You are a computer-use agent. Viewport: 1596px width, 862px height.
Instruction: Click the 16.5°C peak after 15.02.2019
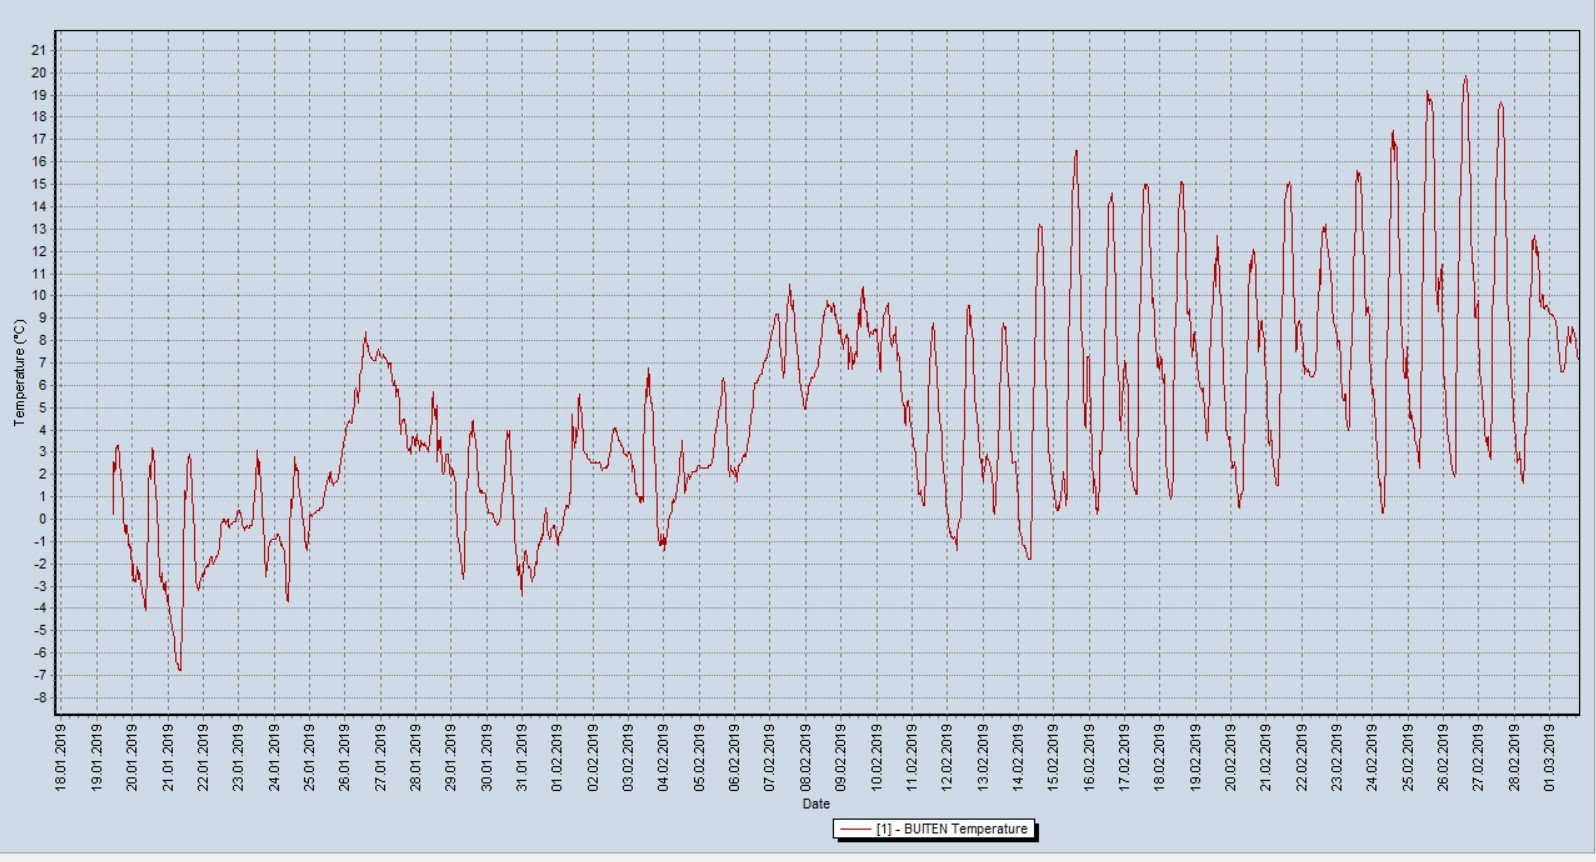(1076, 152)
